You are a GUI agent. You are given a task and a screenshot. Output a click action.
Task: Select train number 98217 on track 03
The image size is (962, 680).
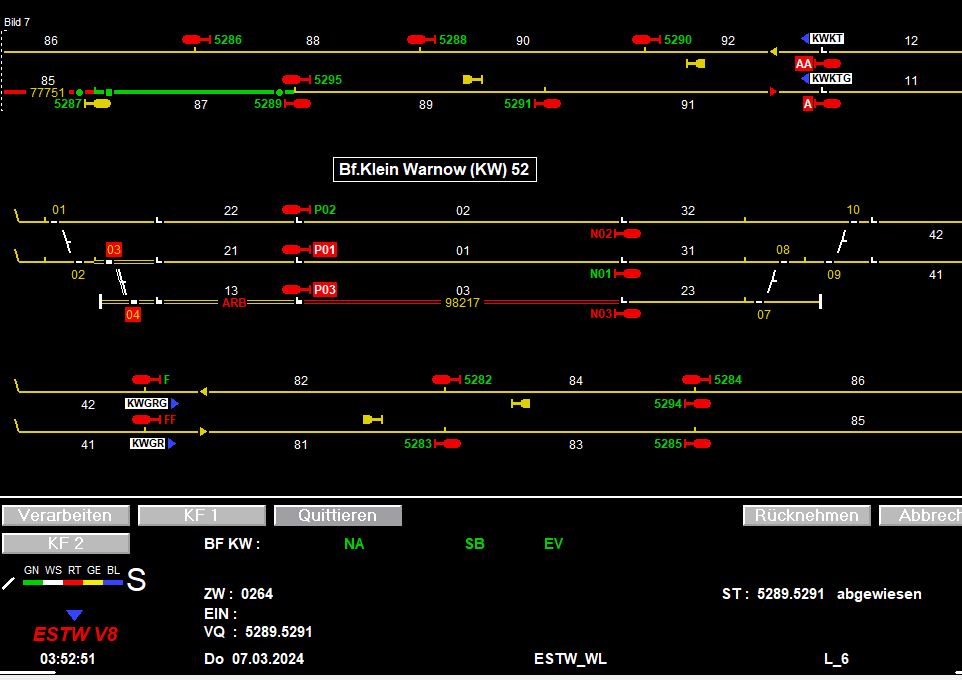pyautogui.click(x=462, y=303)
